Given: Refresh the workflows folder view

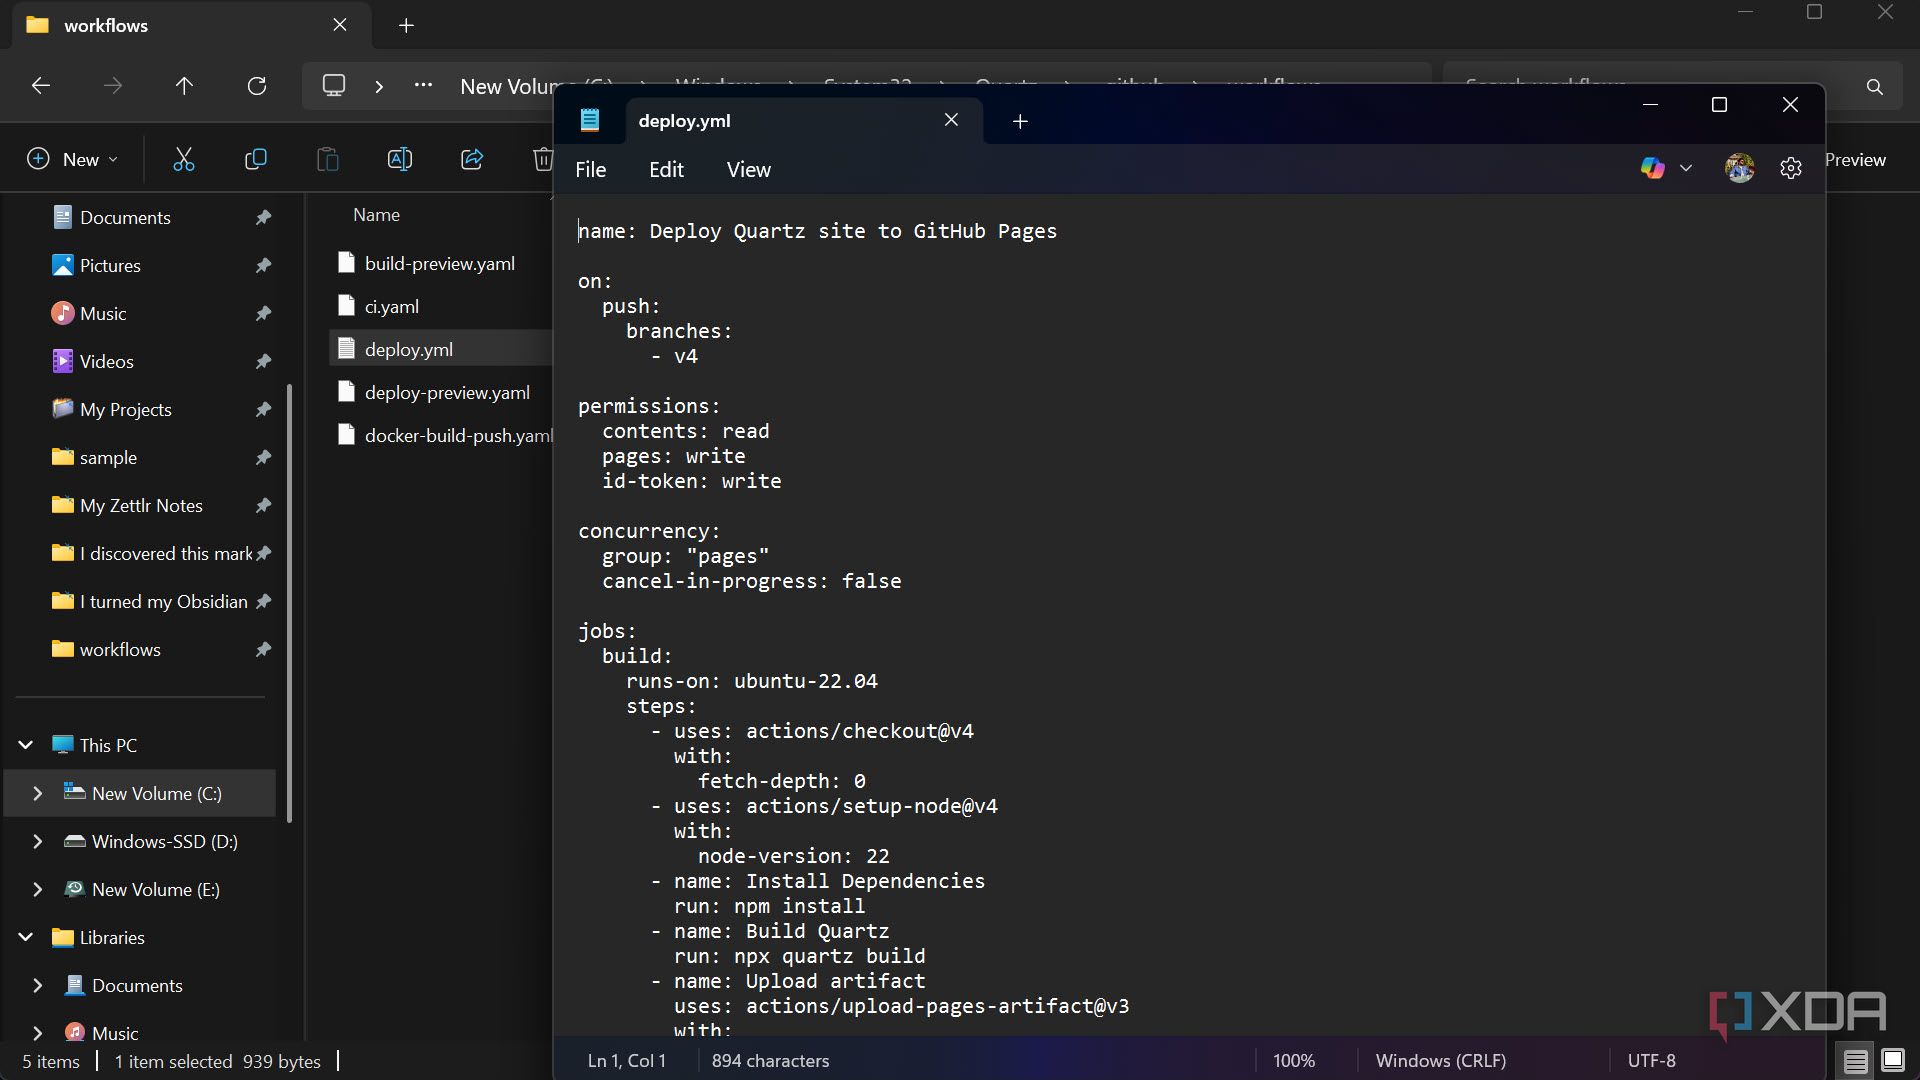Looking at the screenshot, I should (257, 86).
